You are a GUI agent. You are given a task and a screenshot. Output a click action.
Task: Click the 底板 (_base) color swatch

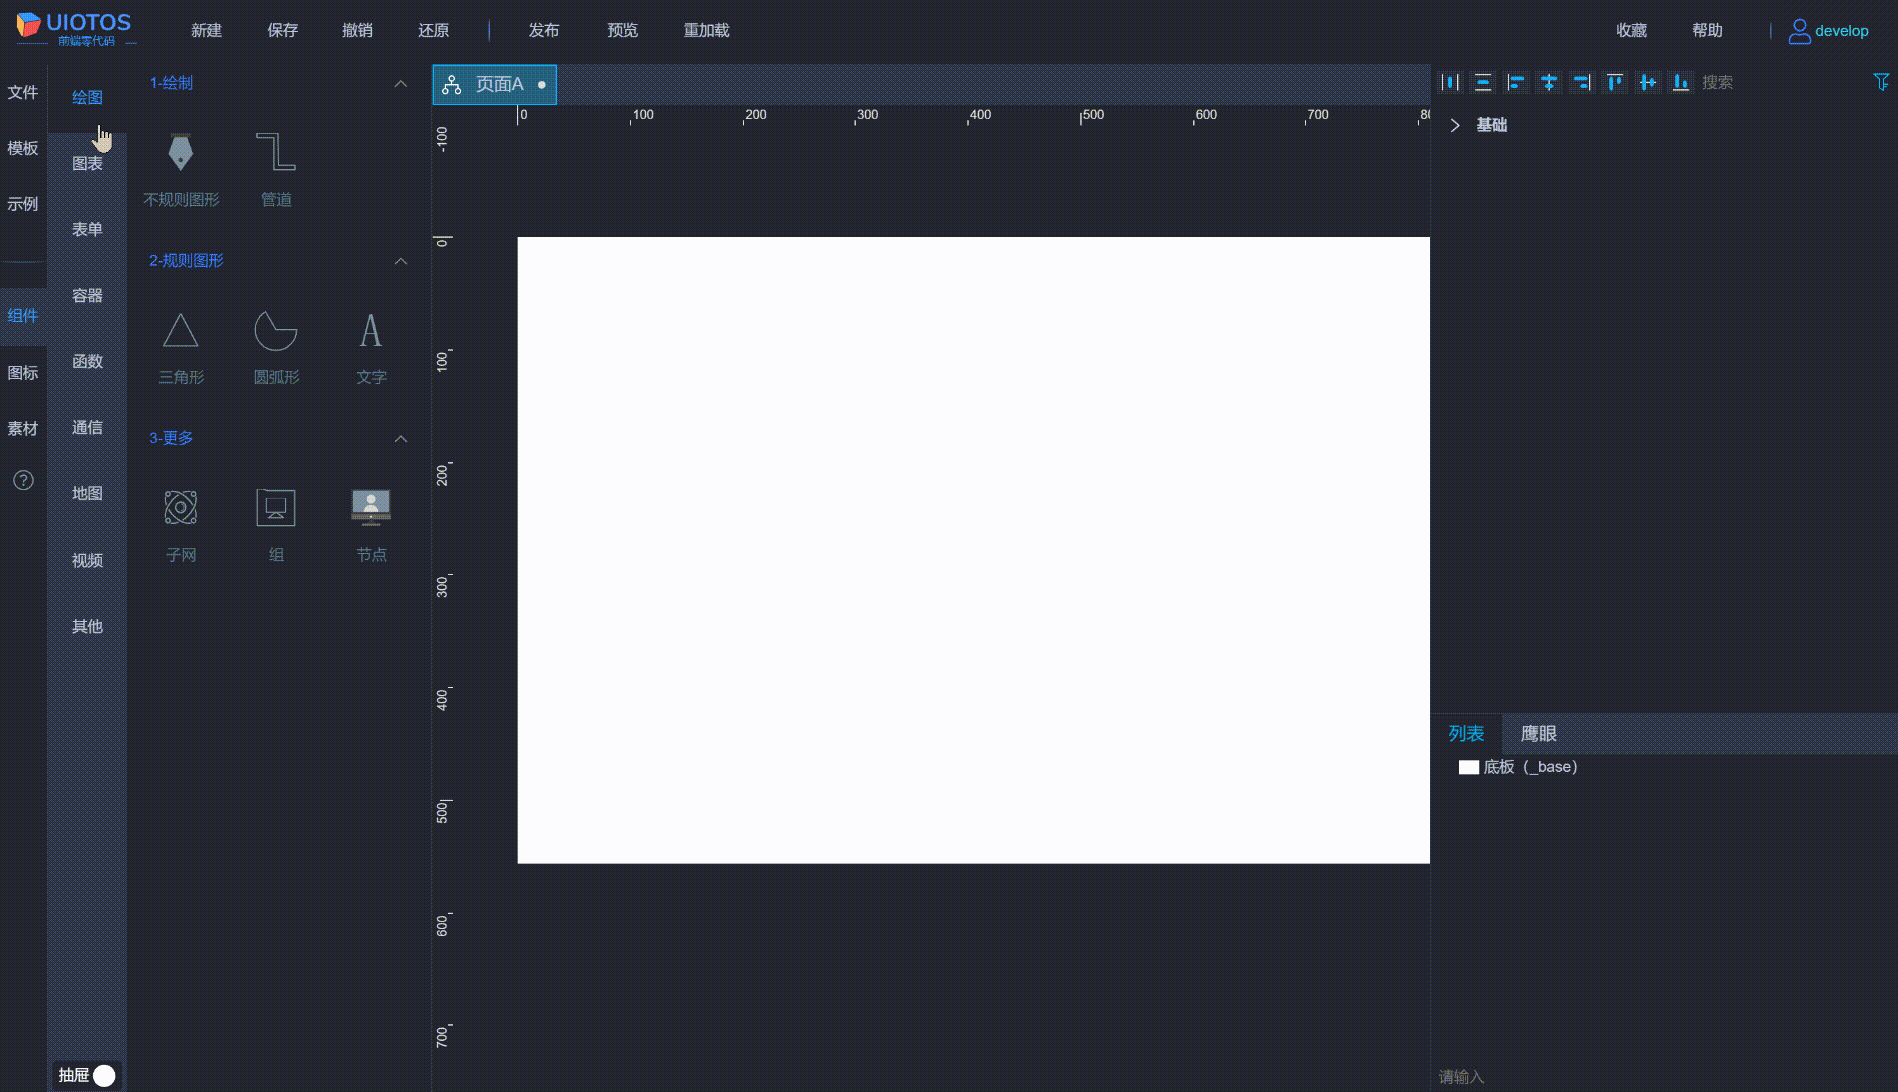(x=1469, y=767)
